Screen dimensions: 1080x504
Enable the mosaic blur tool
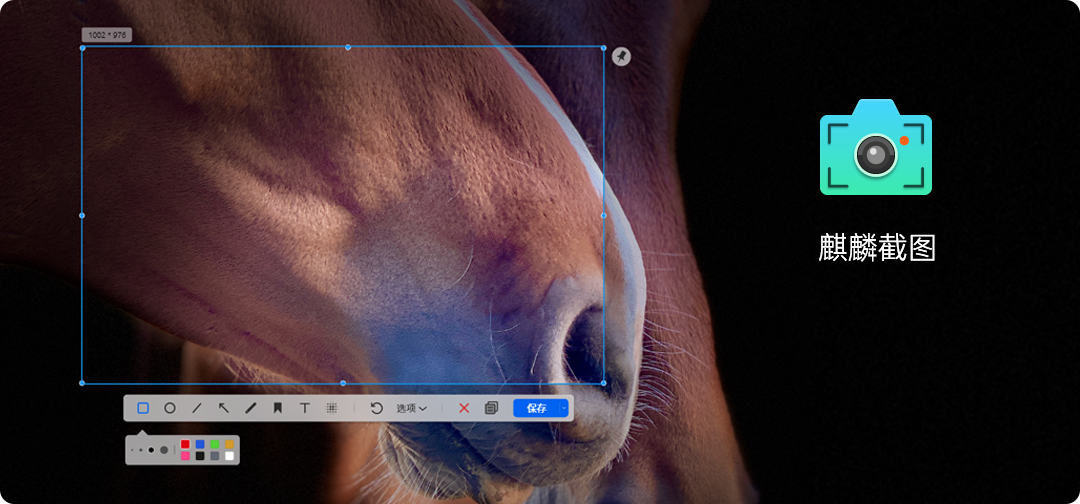332,408
